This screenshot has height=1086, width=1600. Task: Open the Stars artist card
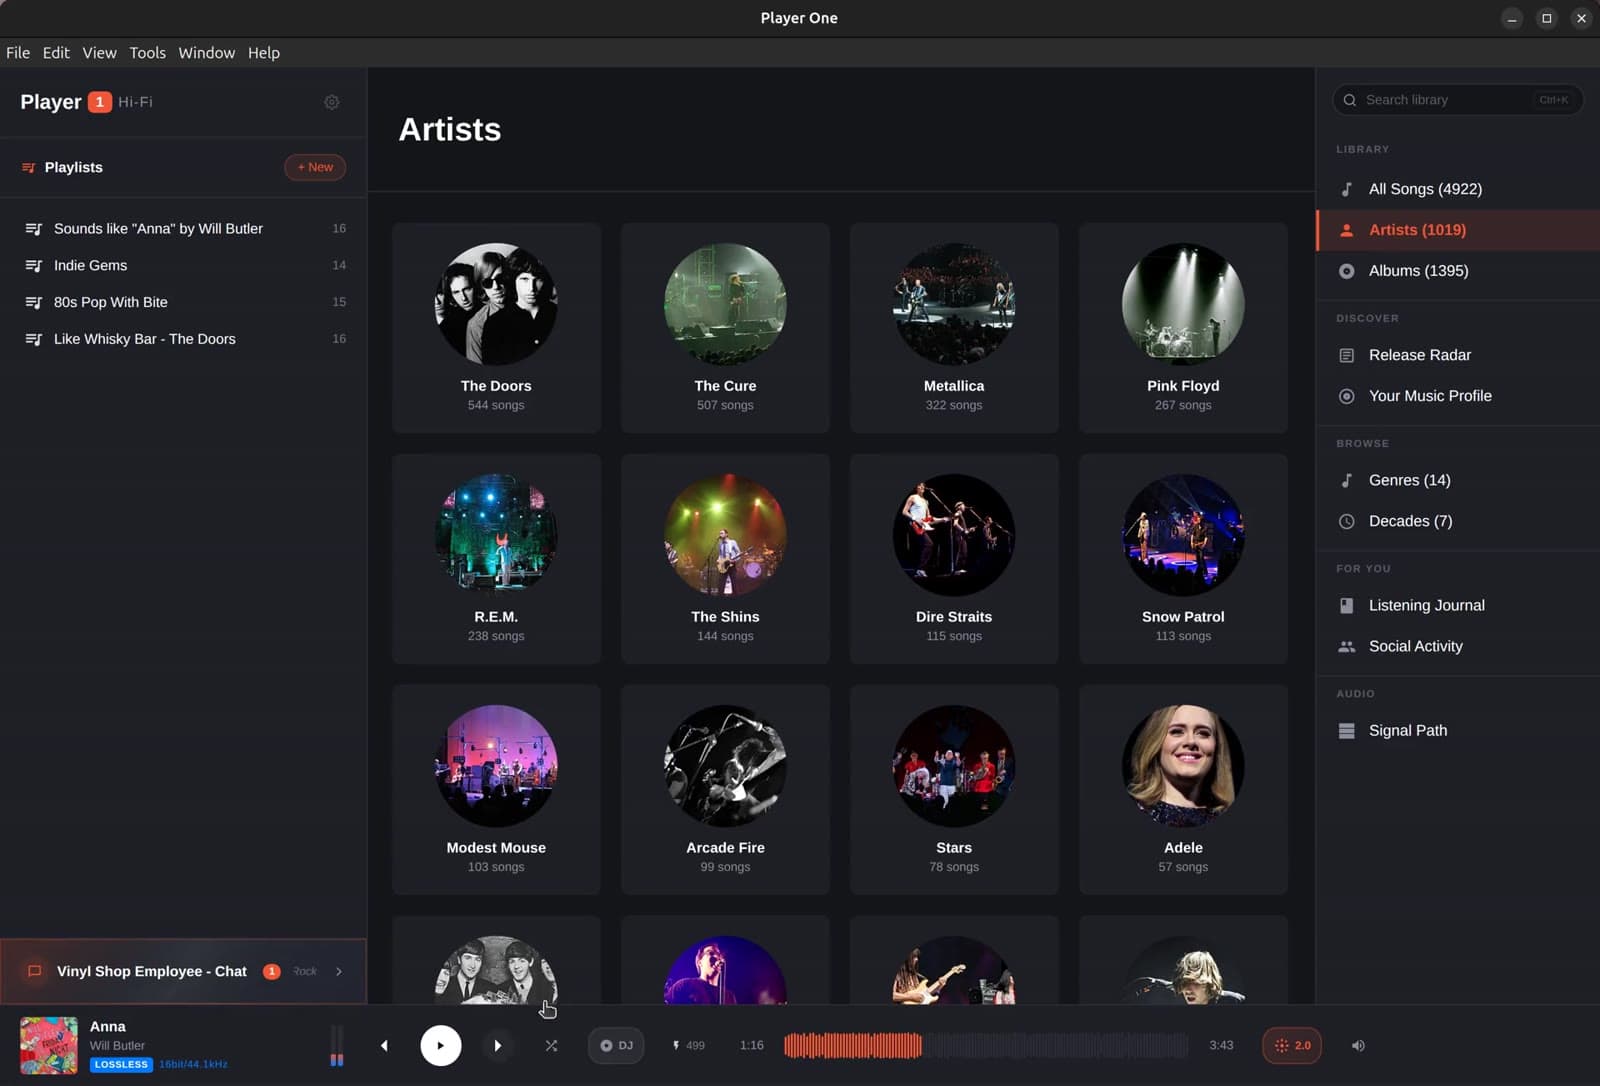click(x=954, y=790)
